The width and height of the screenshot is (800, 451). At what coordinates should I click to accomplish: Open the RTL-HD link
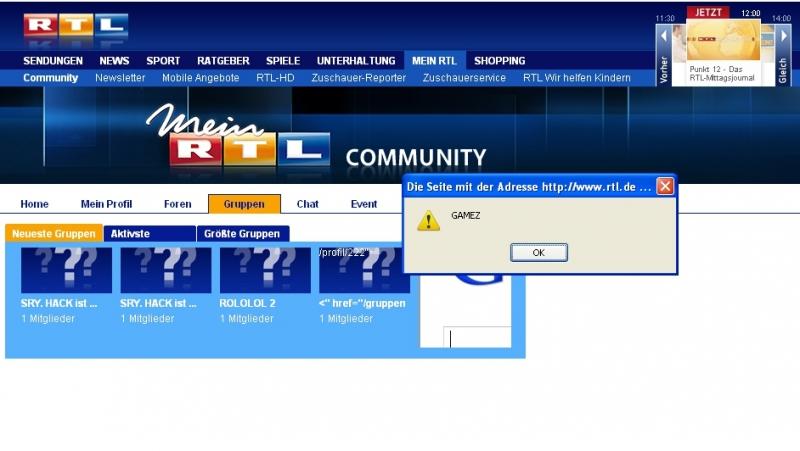[276, 78]
